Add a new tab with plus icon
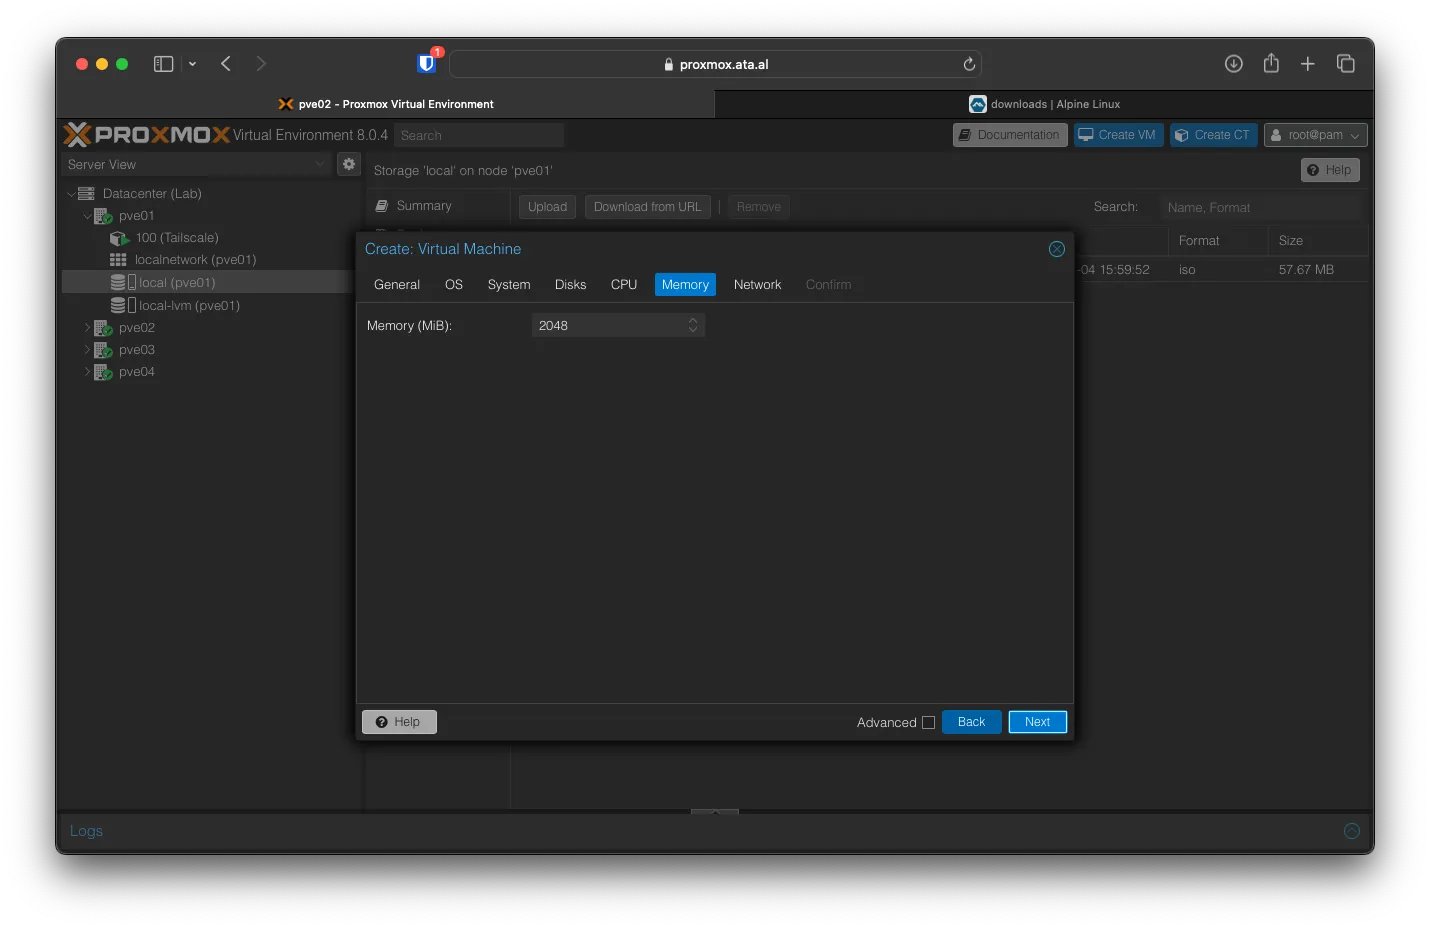The image size is (1430, 928). [x=1308, y=64]
